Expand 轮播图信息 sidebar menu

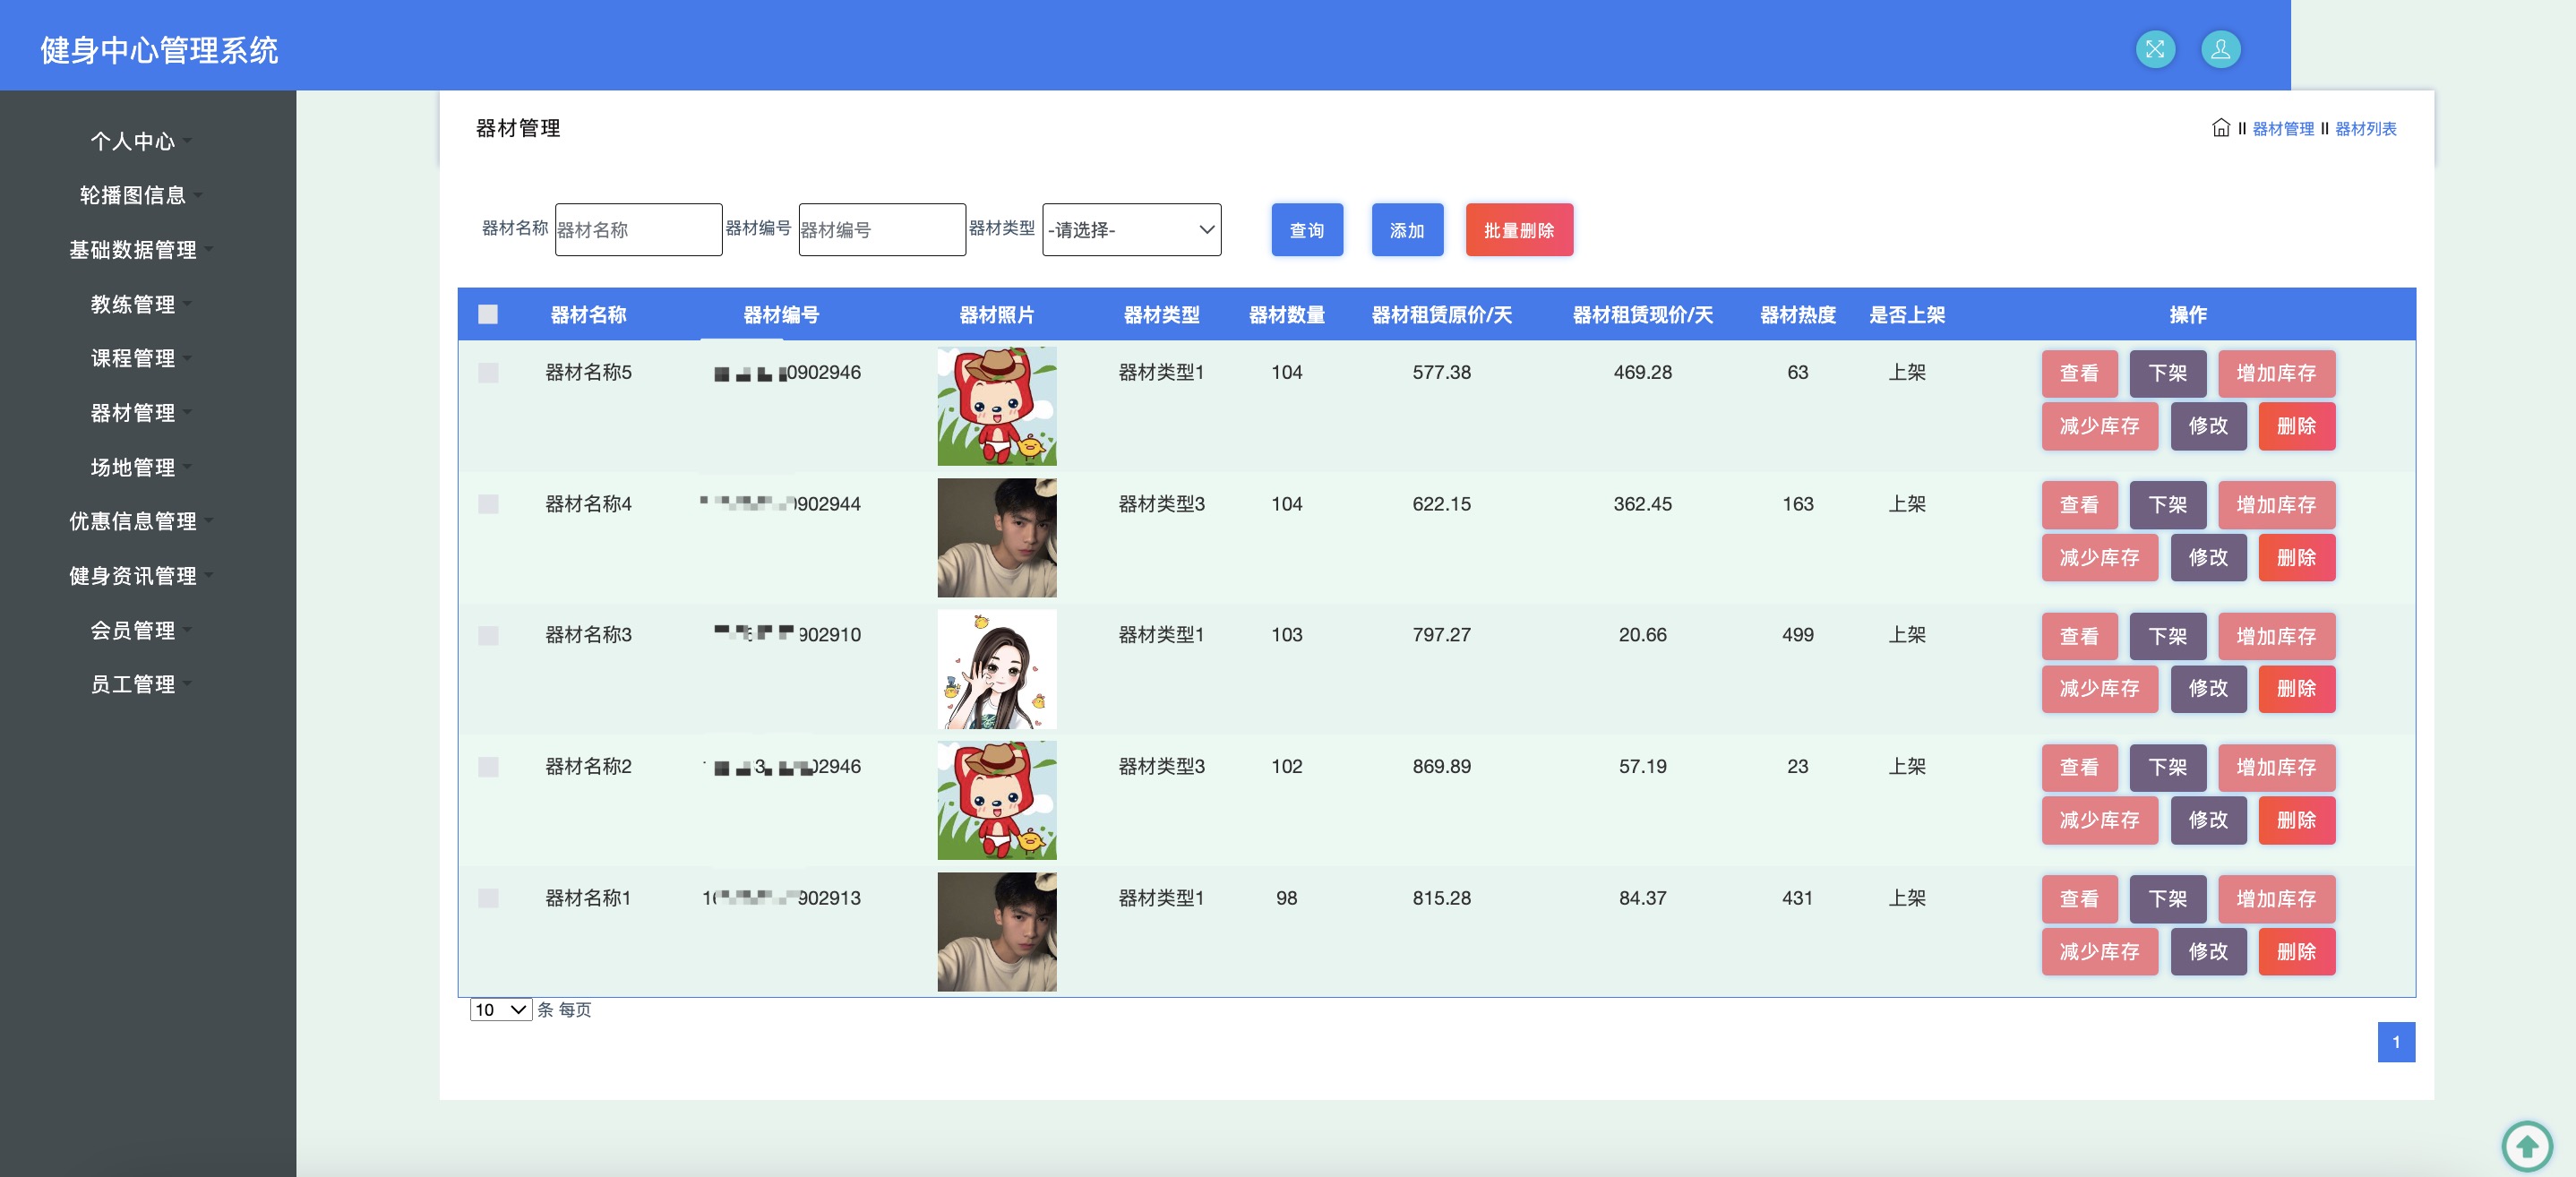click(x=140, y=195)
